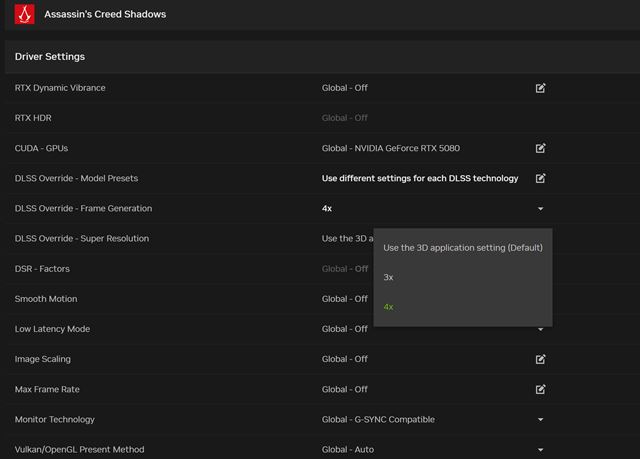Edit the RTX Dynamic Vibrance setting

coord(540,88)
